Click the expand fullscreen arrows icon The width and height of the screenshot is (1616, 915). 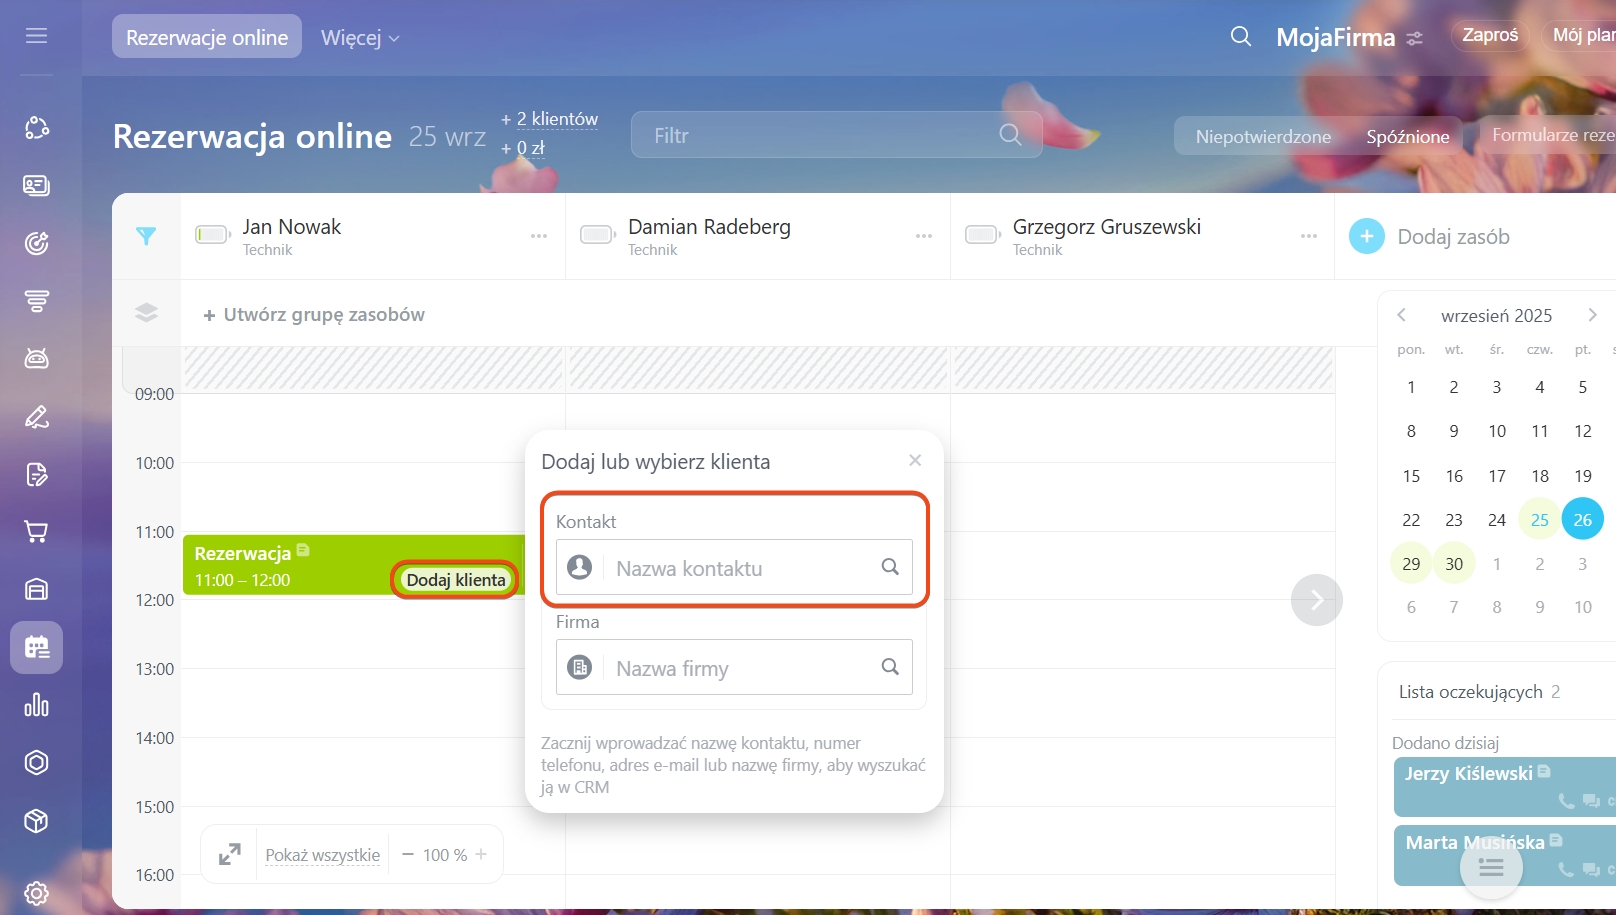(x=230, y=855)
